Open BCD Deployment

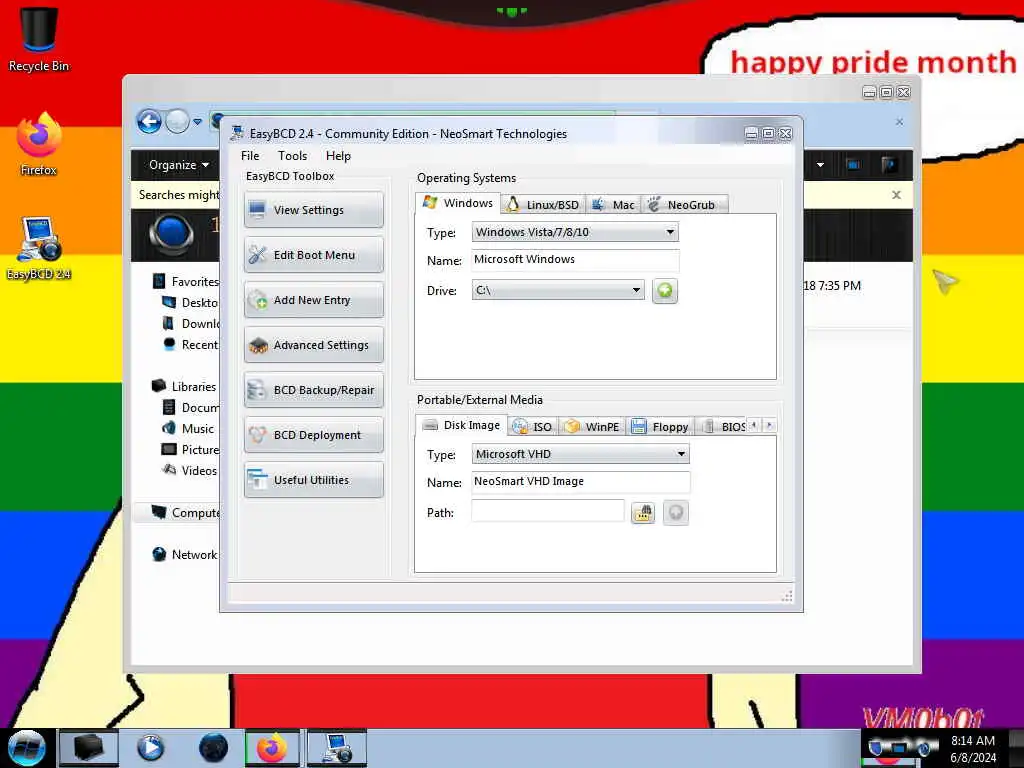313,435
